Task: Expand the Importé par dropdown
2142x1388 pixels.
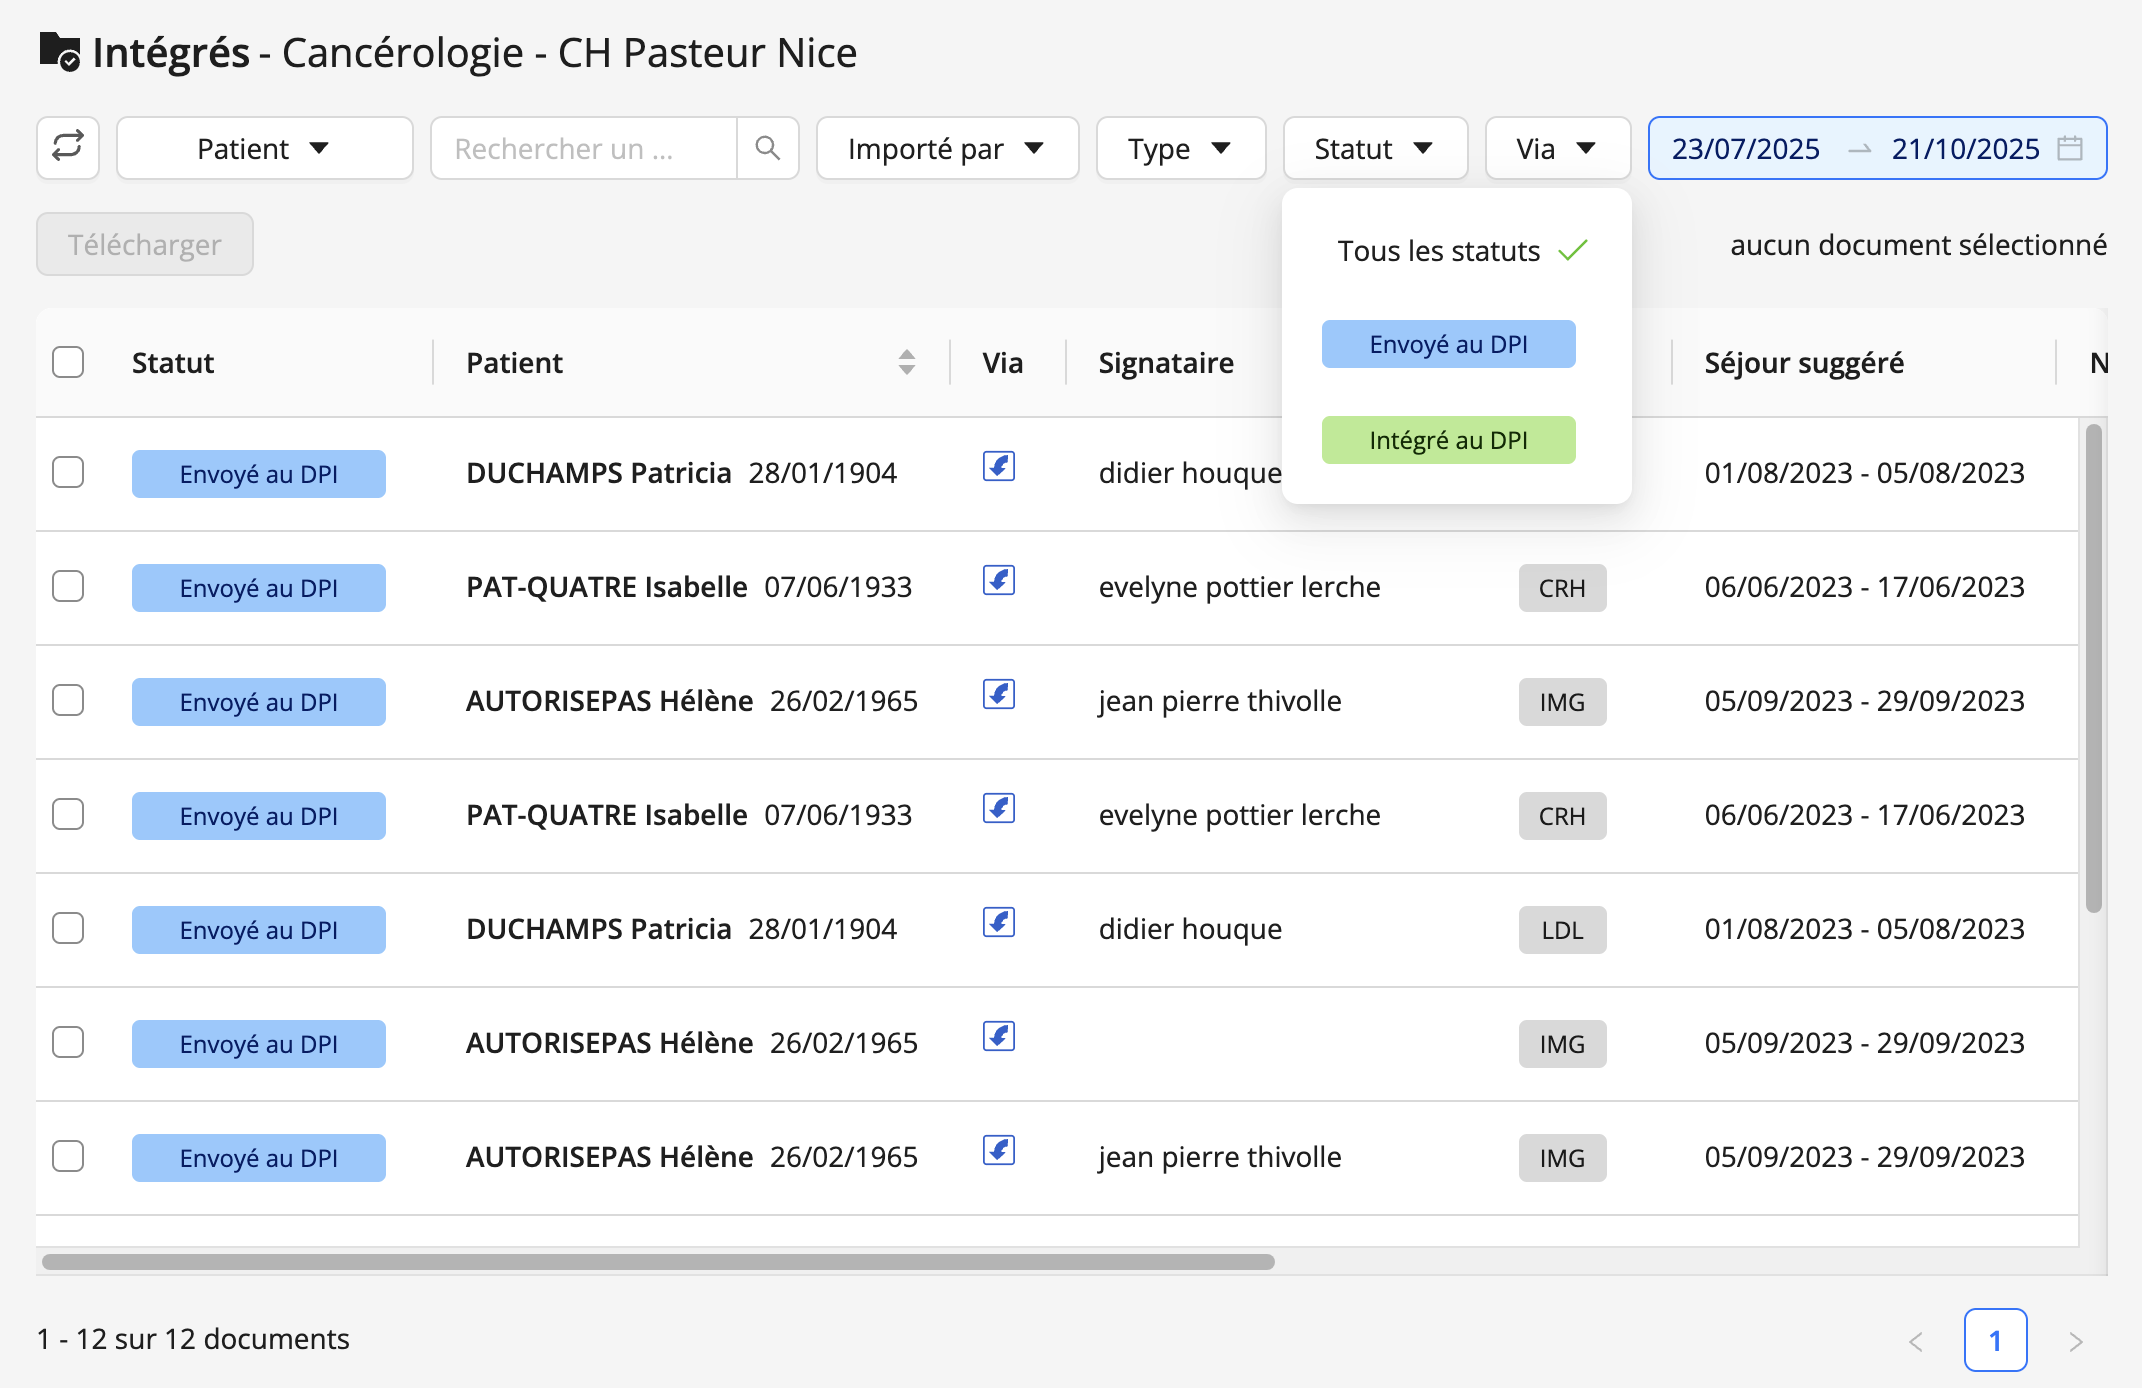Action: pyautogui.click(x=947, y=148)
